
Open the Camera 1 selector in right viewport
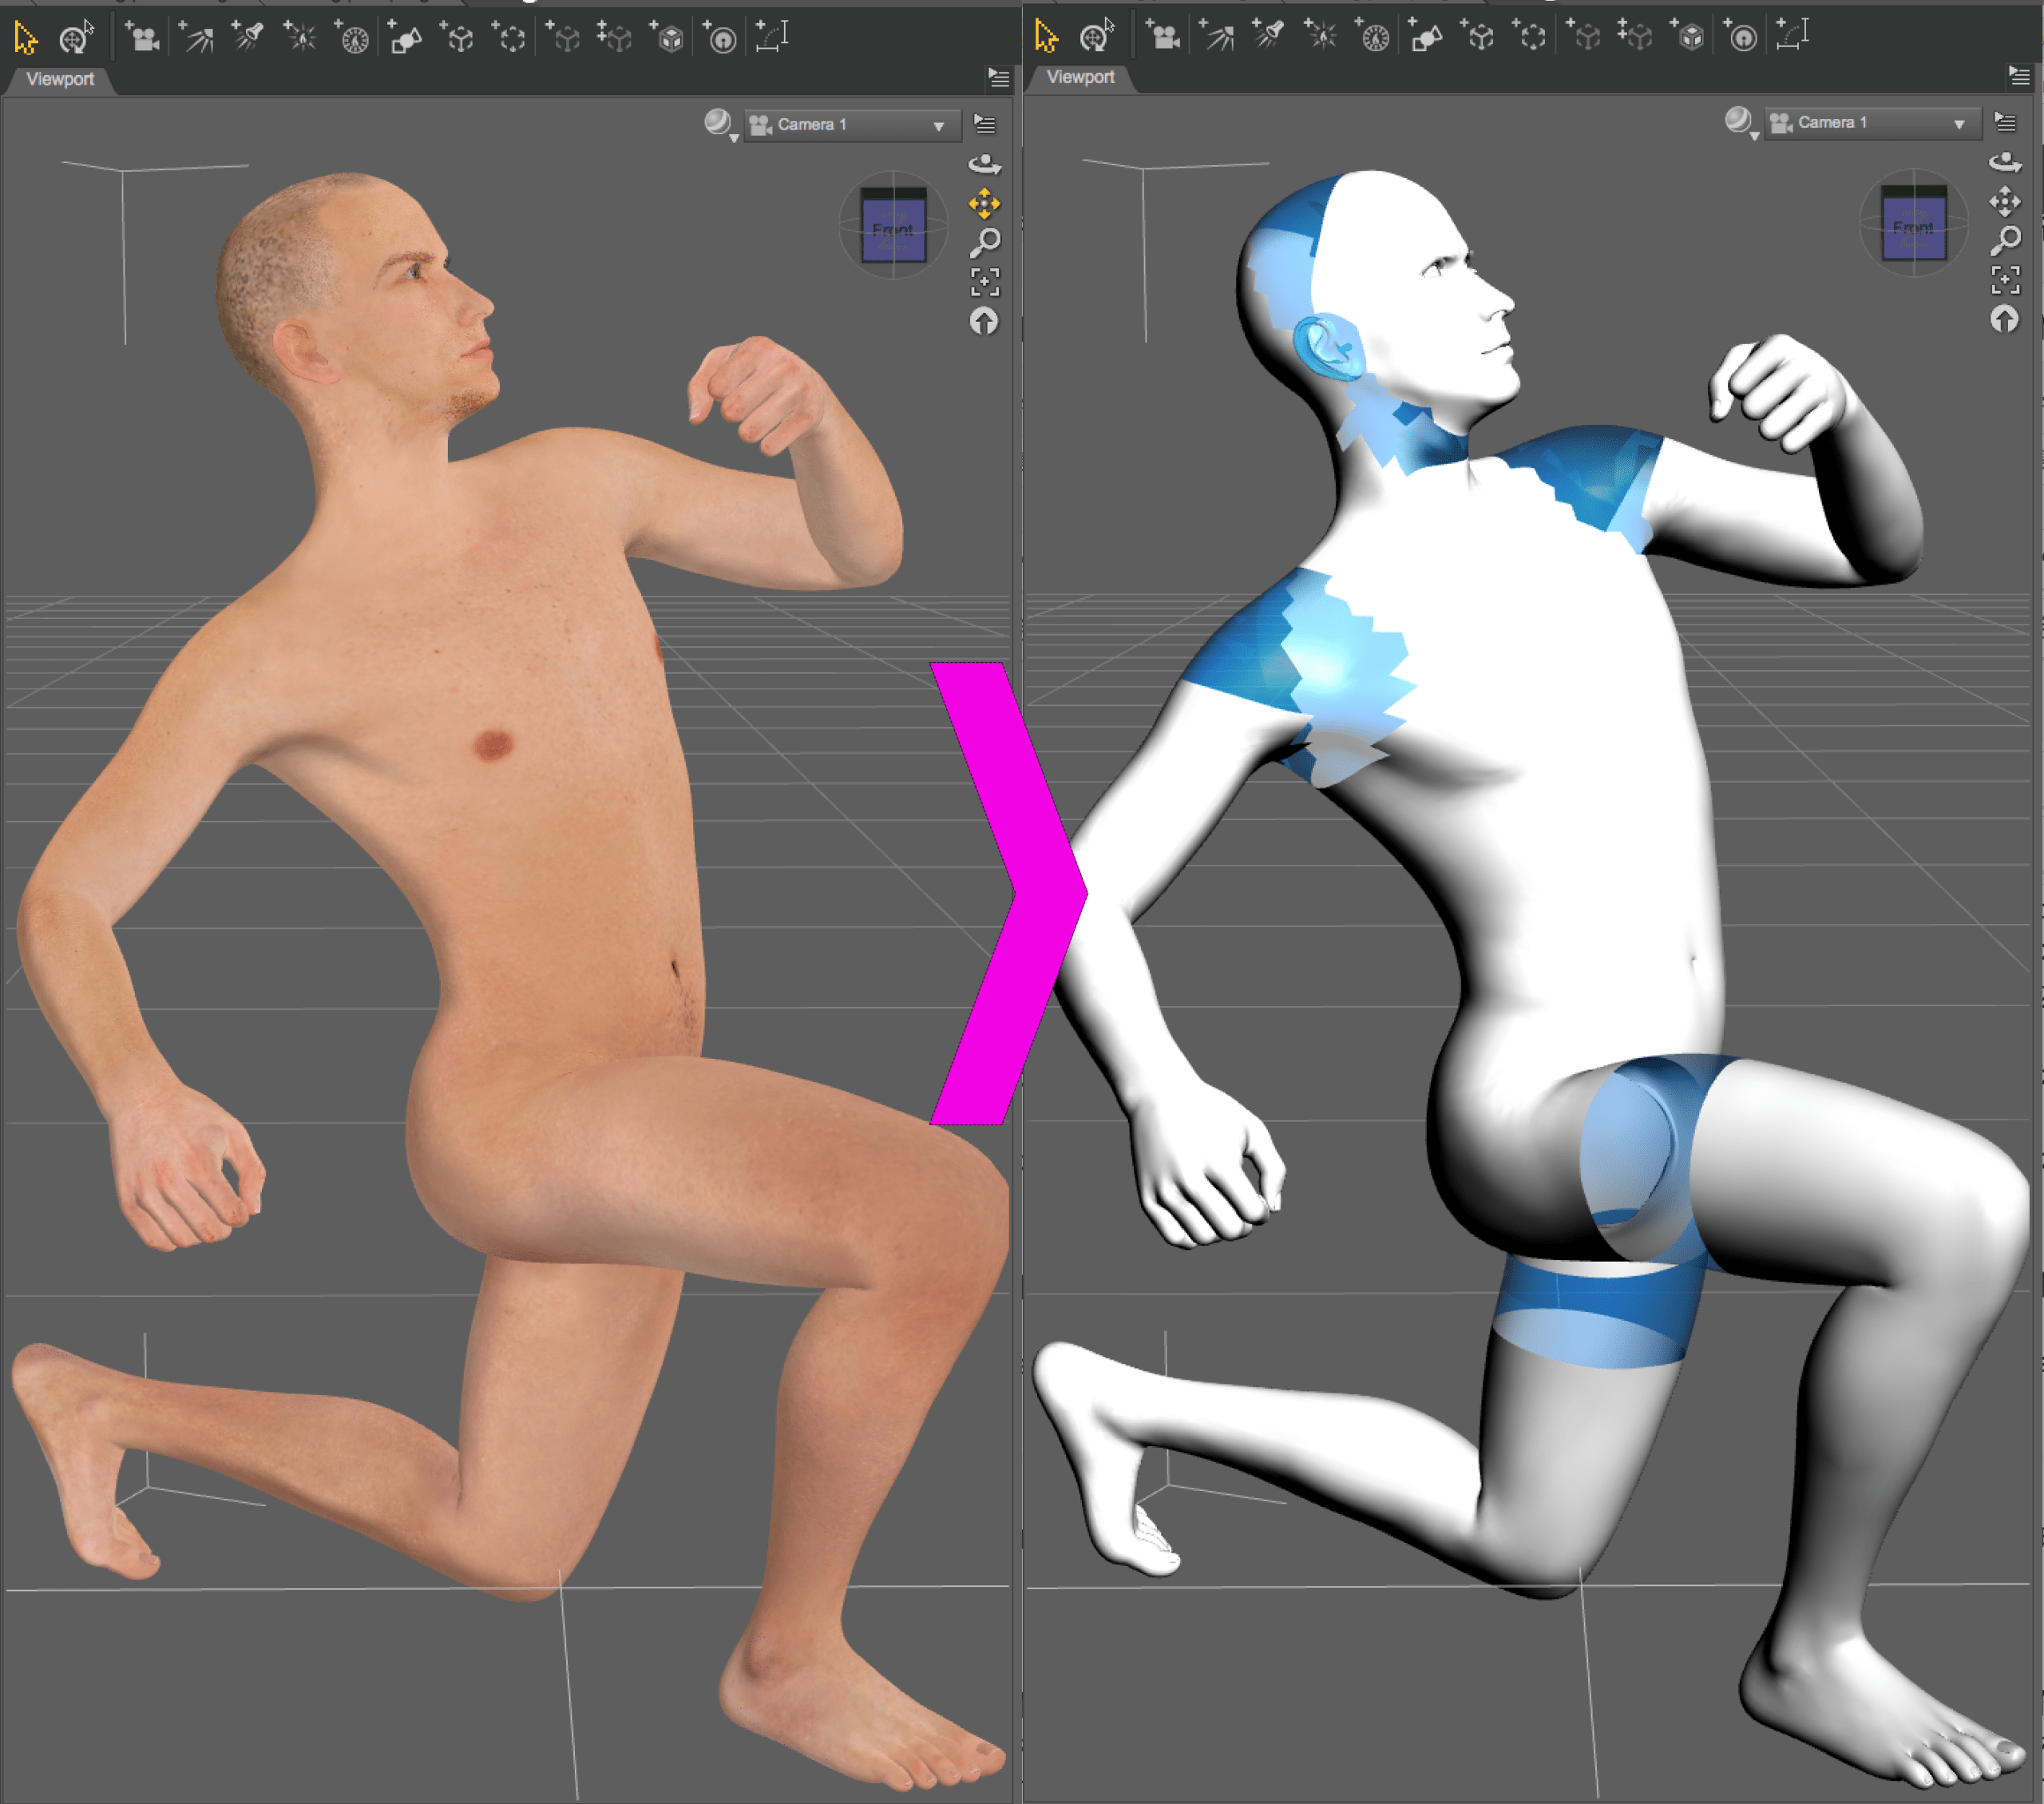pos(1871,123)
